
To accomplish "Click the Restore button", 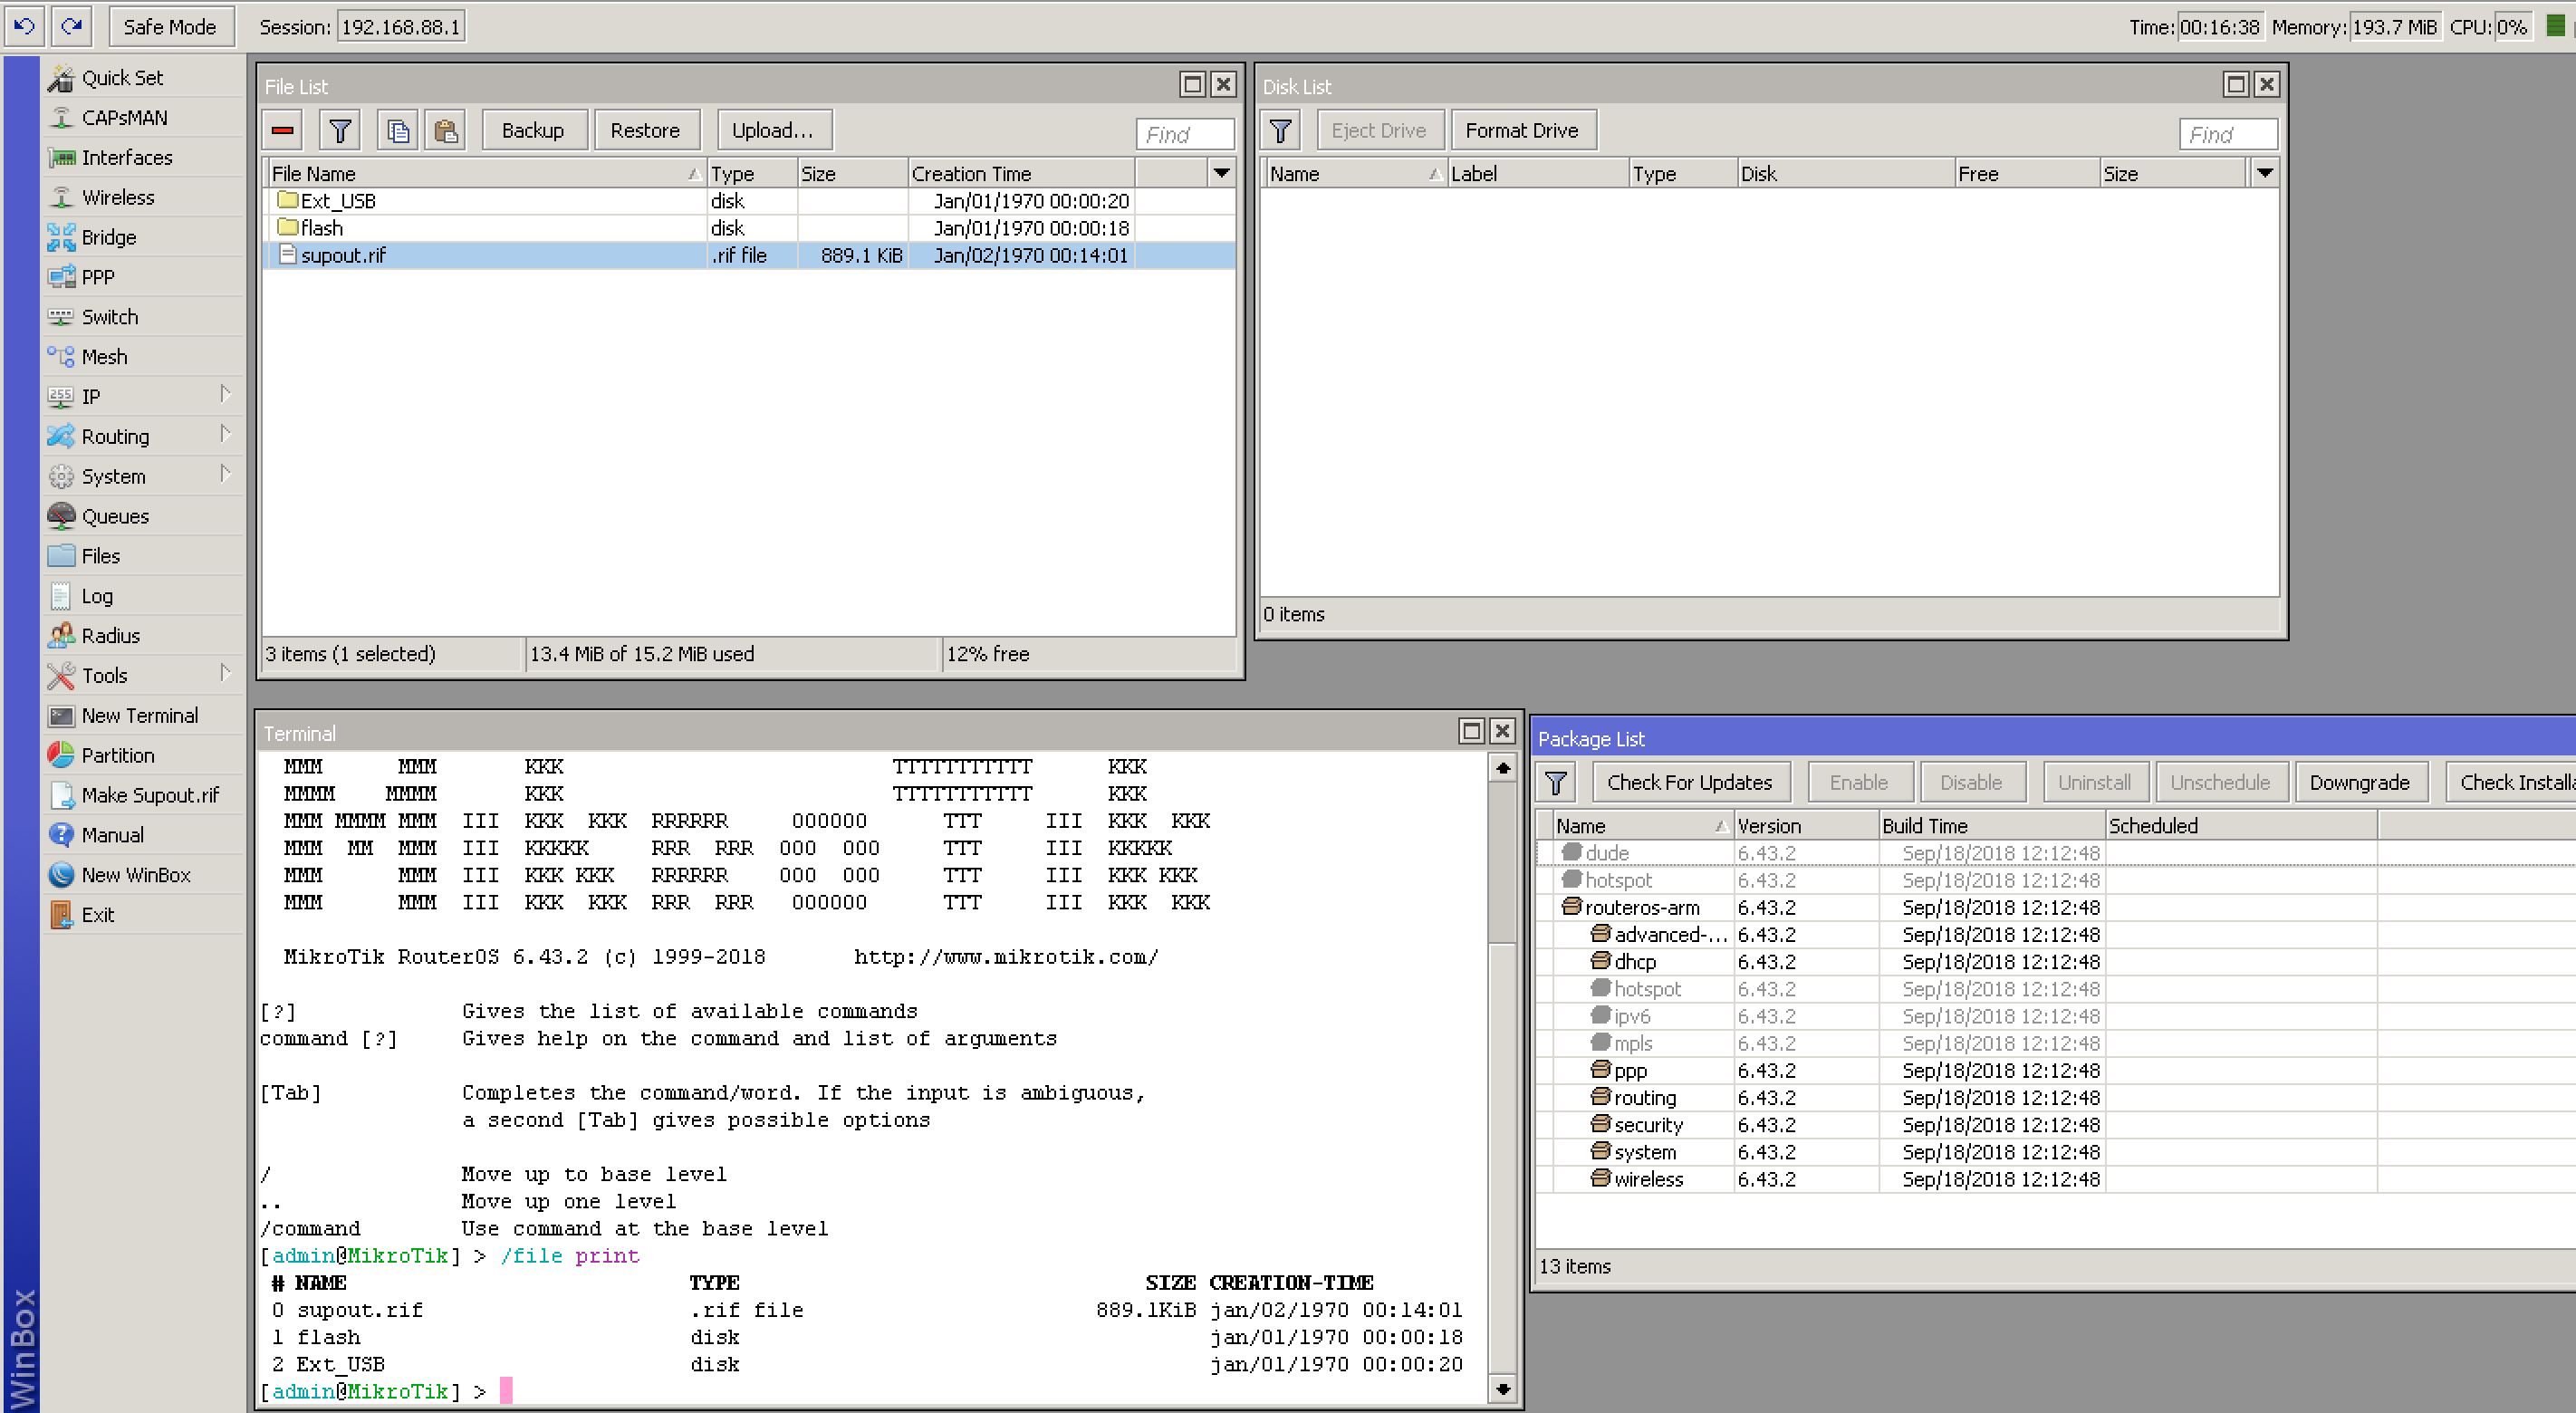I will (x=645, y=131).
